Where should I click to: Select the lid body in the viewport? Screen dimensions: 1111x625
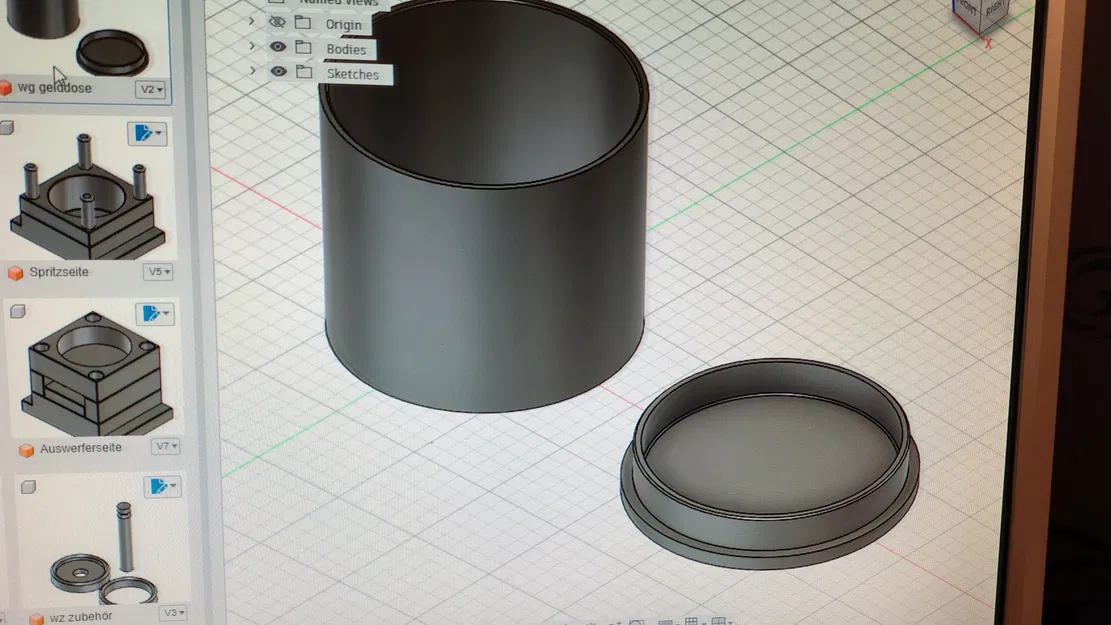[x=769, y=464]
